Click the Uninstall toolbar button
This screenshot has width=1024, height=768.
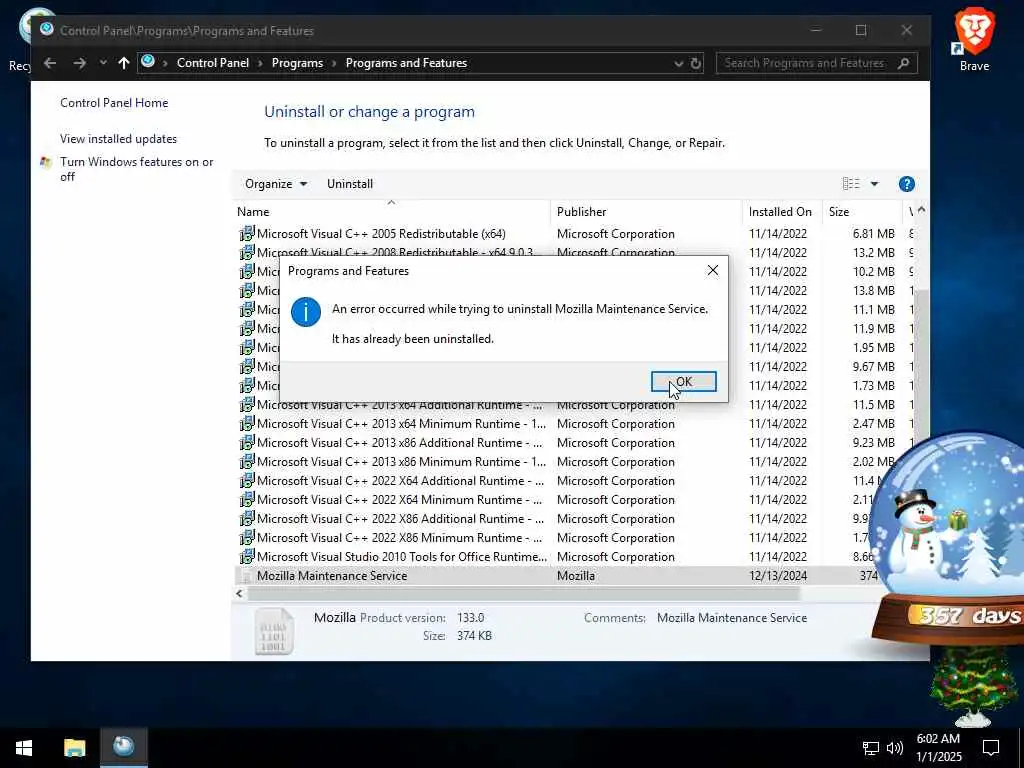[x=350, y=184]
